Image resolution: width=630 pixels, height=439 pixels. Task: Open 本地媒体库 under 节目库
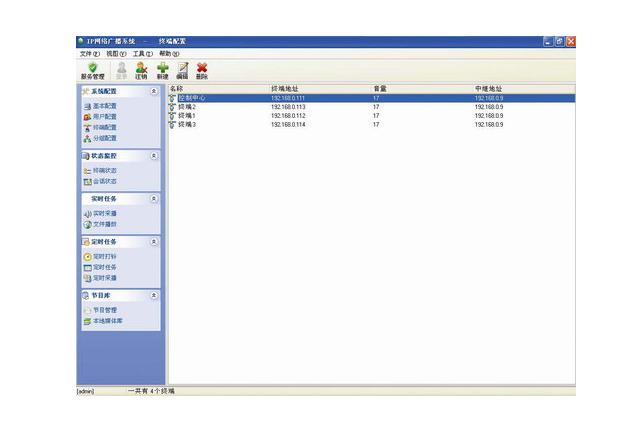point(103,321)
